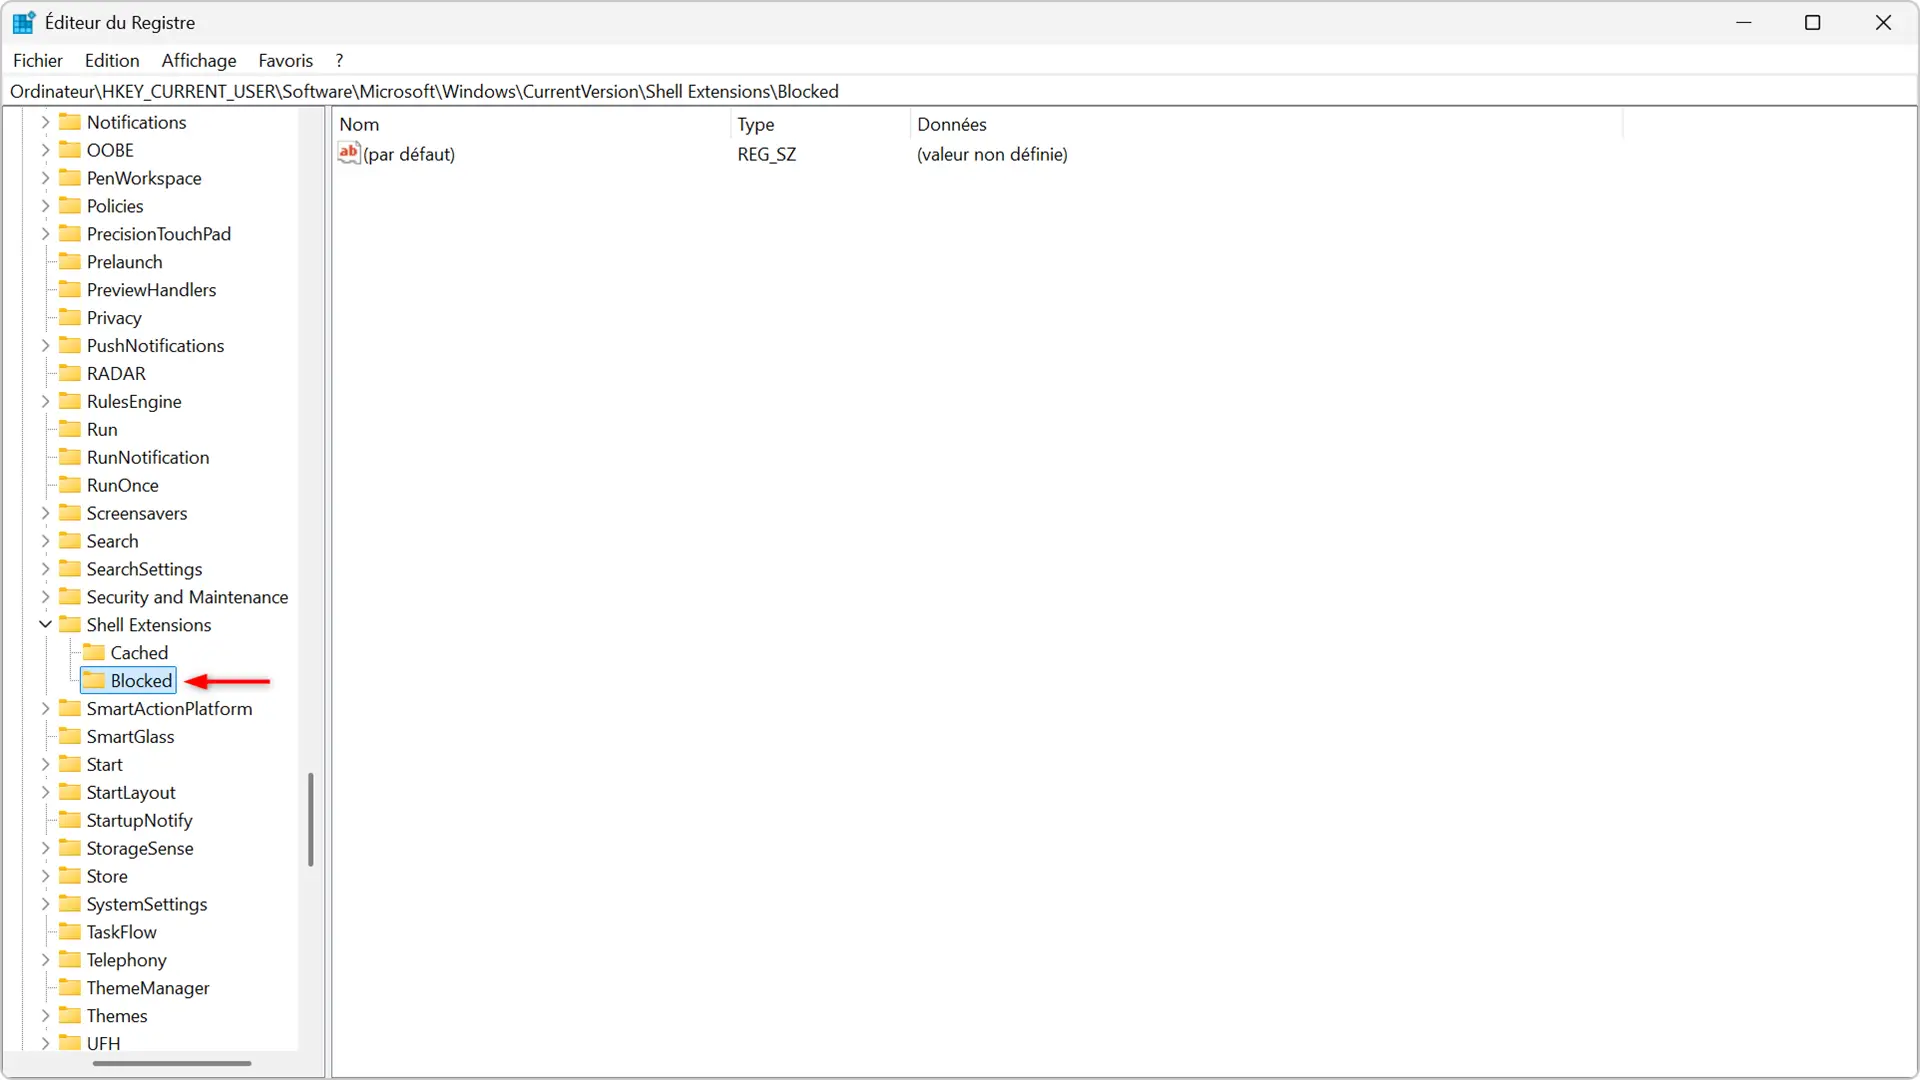Open the Favoris menu
Viewport: 1920px width, 1080px height.
point(285,61)
